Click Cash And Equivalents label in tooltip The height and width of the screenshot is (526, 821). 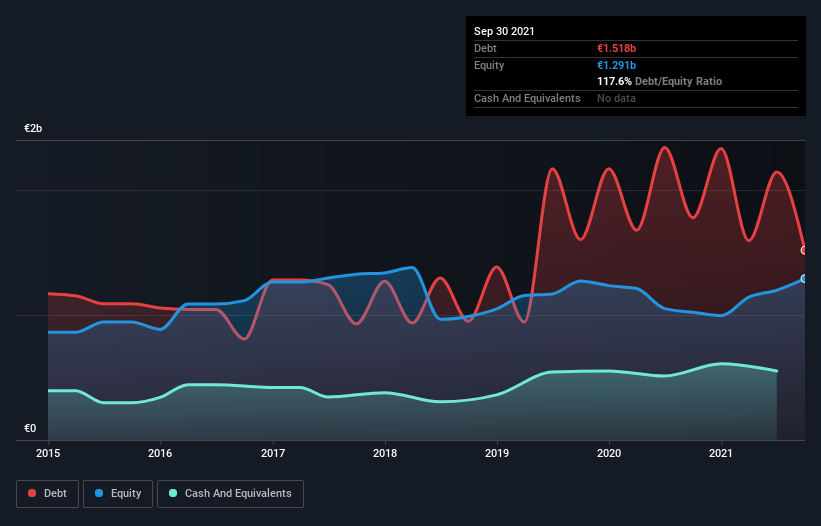pos(527,98)
